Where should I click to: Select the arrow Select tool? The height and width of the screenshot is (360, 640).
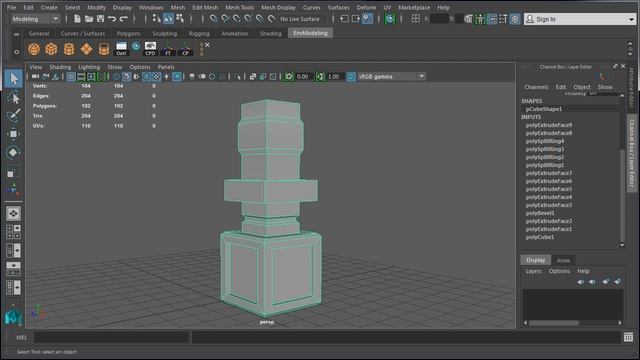13,78
